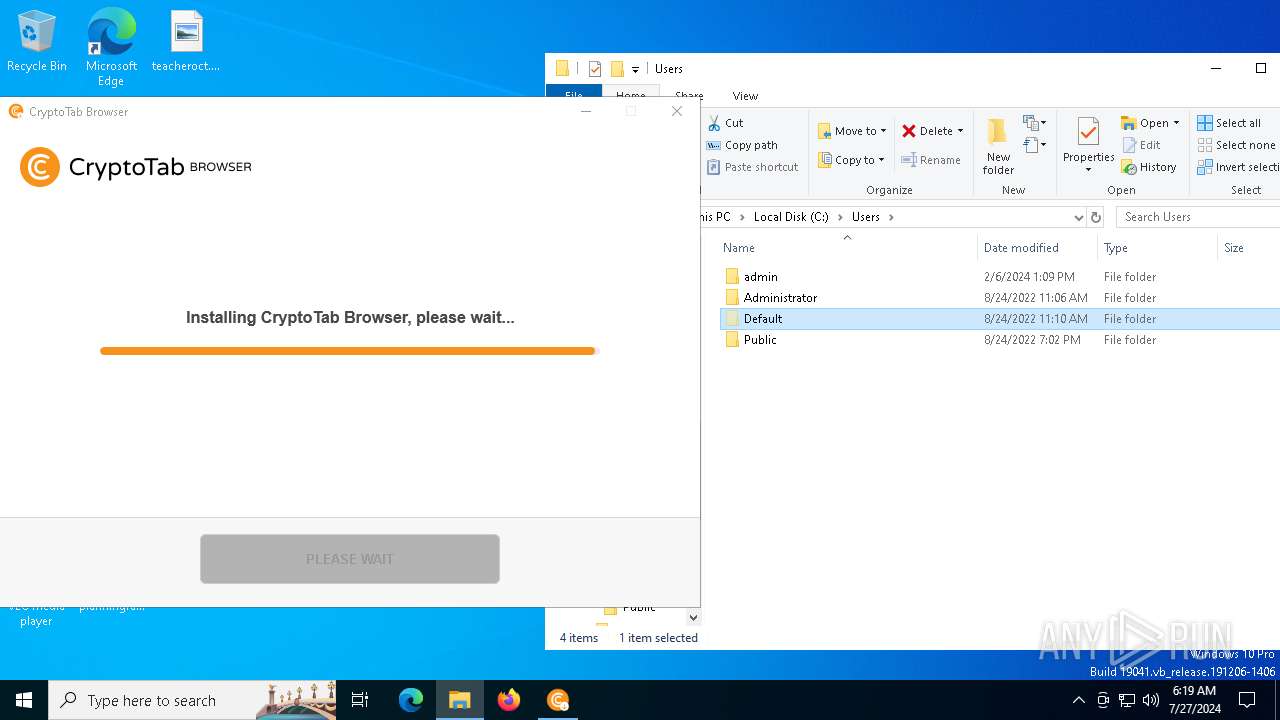Viewport: 1280px width, 720px height.
Task: Click History in the ribbon
Action: [x=1149, y=167]
